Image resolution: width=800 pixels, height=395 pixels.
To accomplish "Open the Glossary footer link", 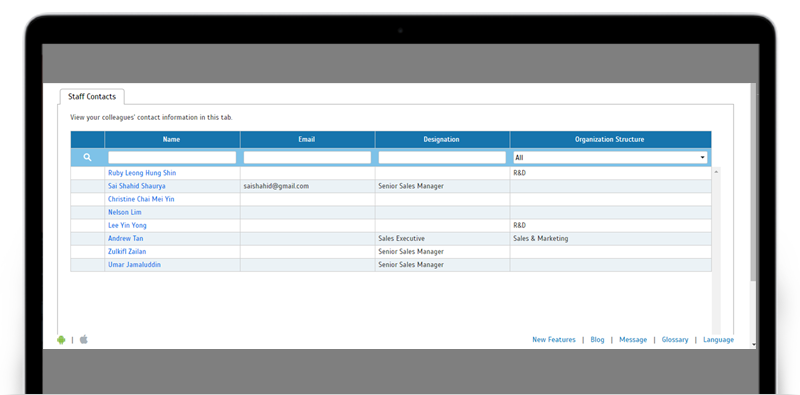I will click(675, 339).
